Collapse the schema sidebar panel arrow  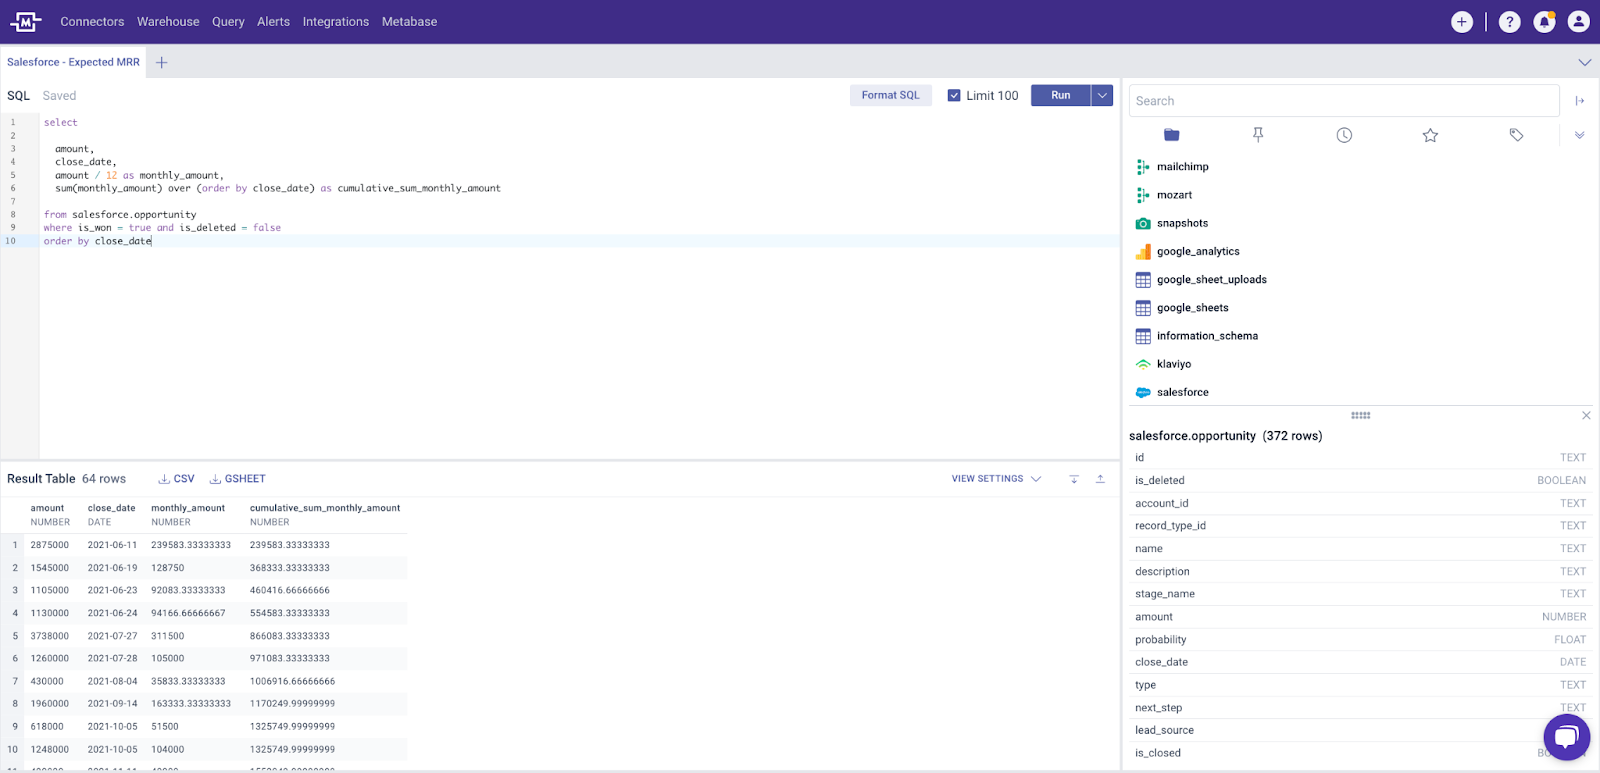point(1580,101)
